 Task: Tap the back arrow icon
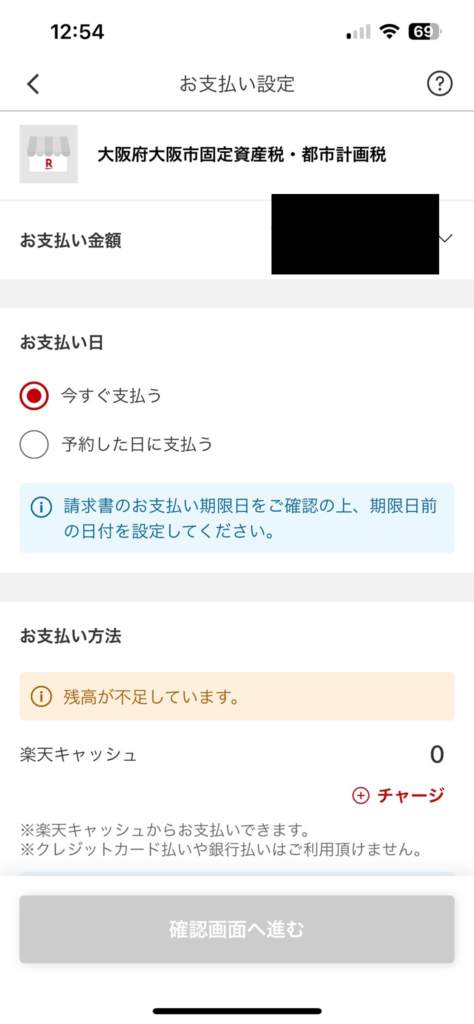tap(33, 84)
